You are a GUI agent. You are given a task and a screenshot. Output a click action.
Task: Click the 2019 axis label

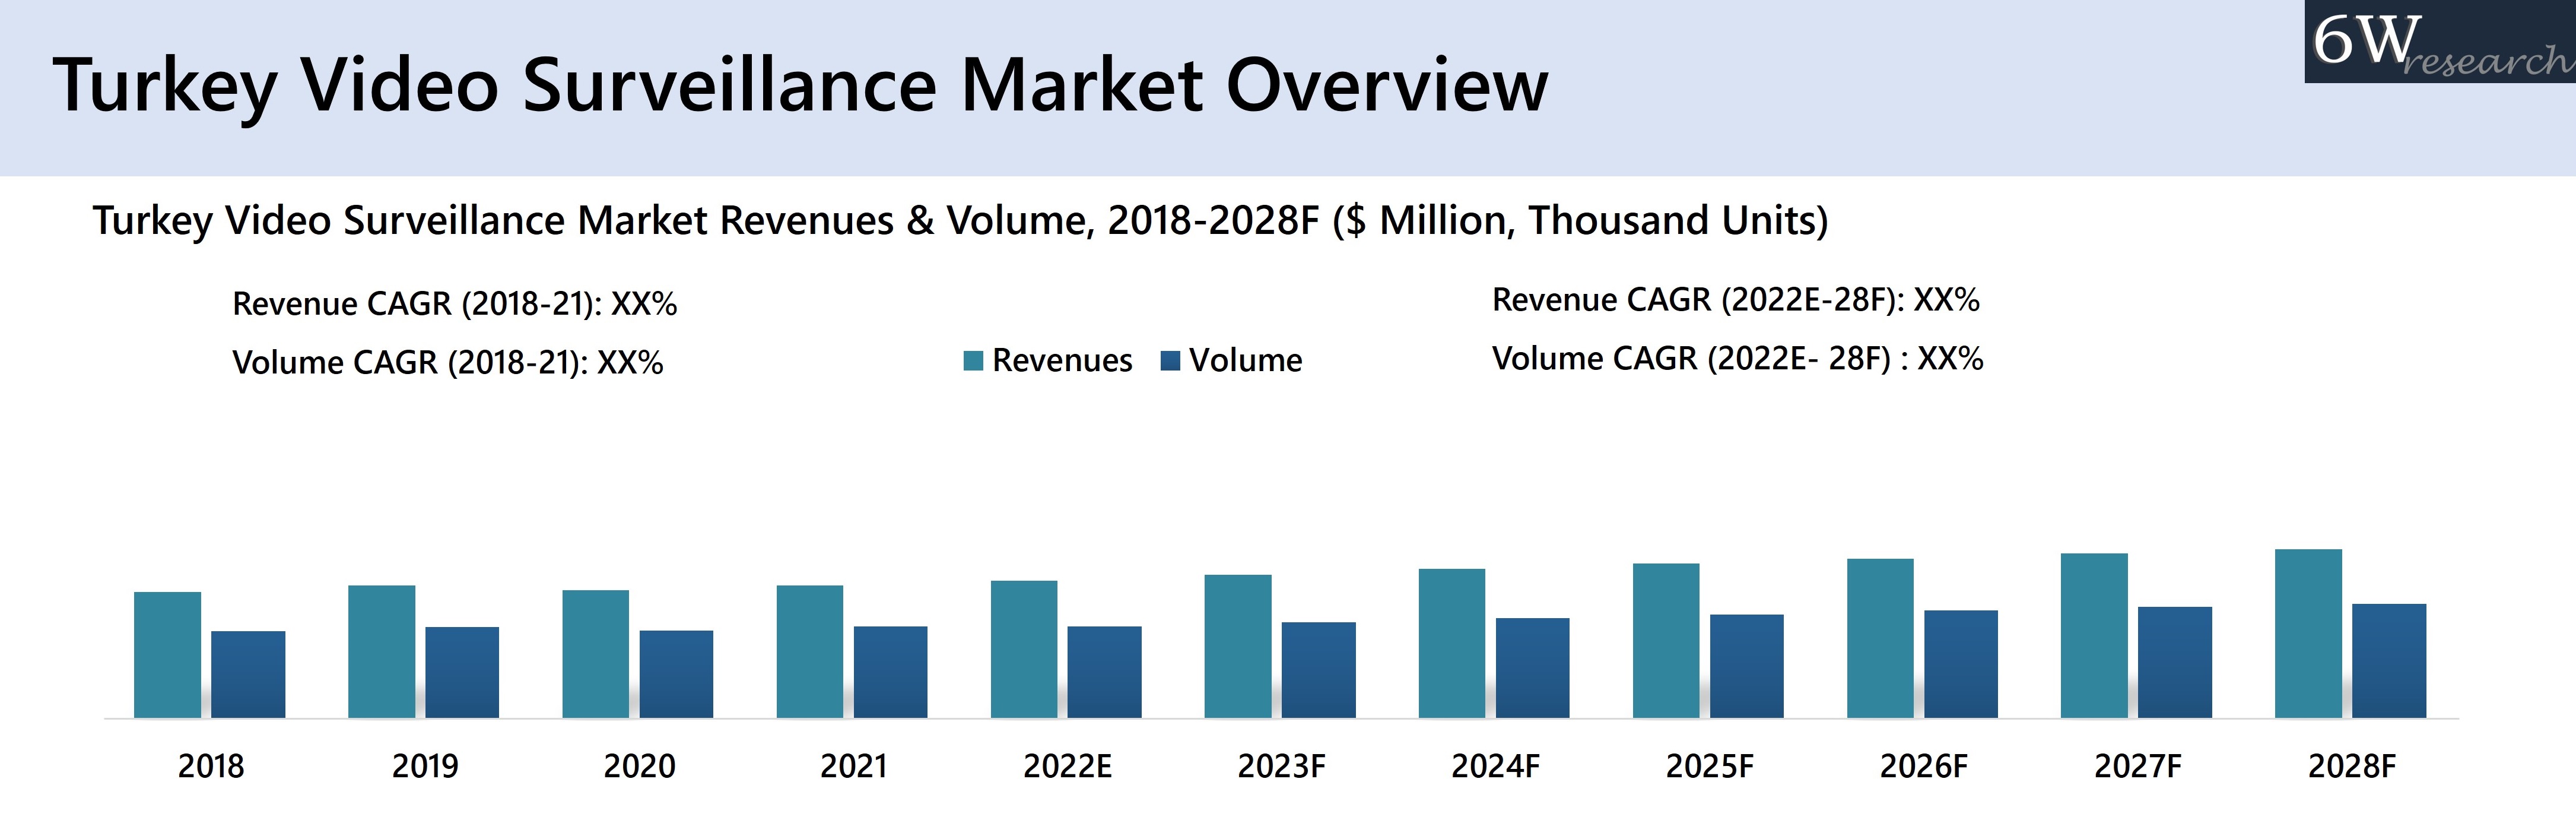tap(425, 766)
